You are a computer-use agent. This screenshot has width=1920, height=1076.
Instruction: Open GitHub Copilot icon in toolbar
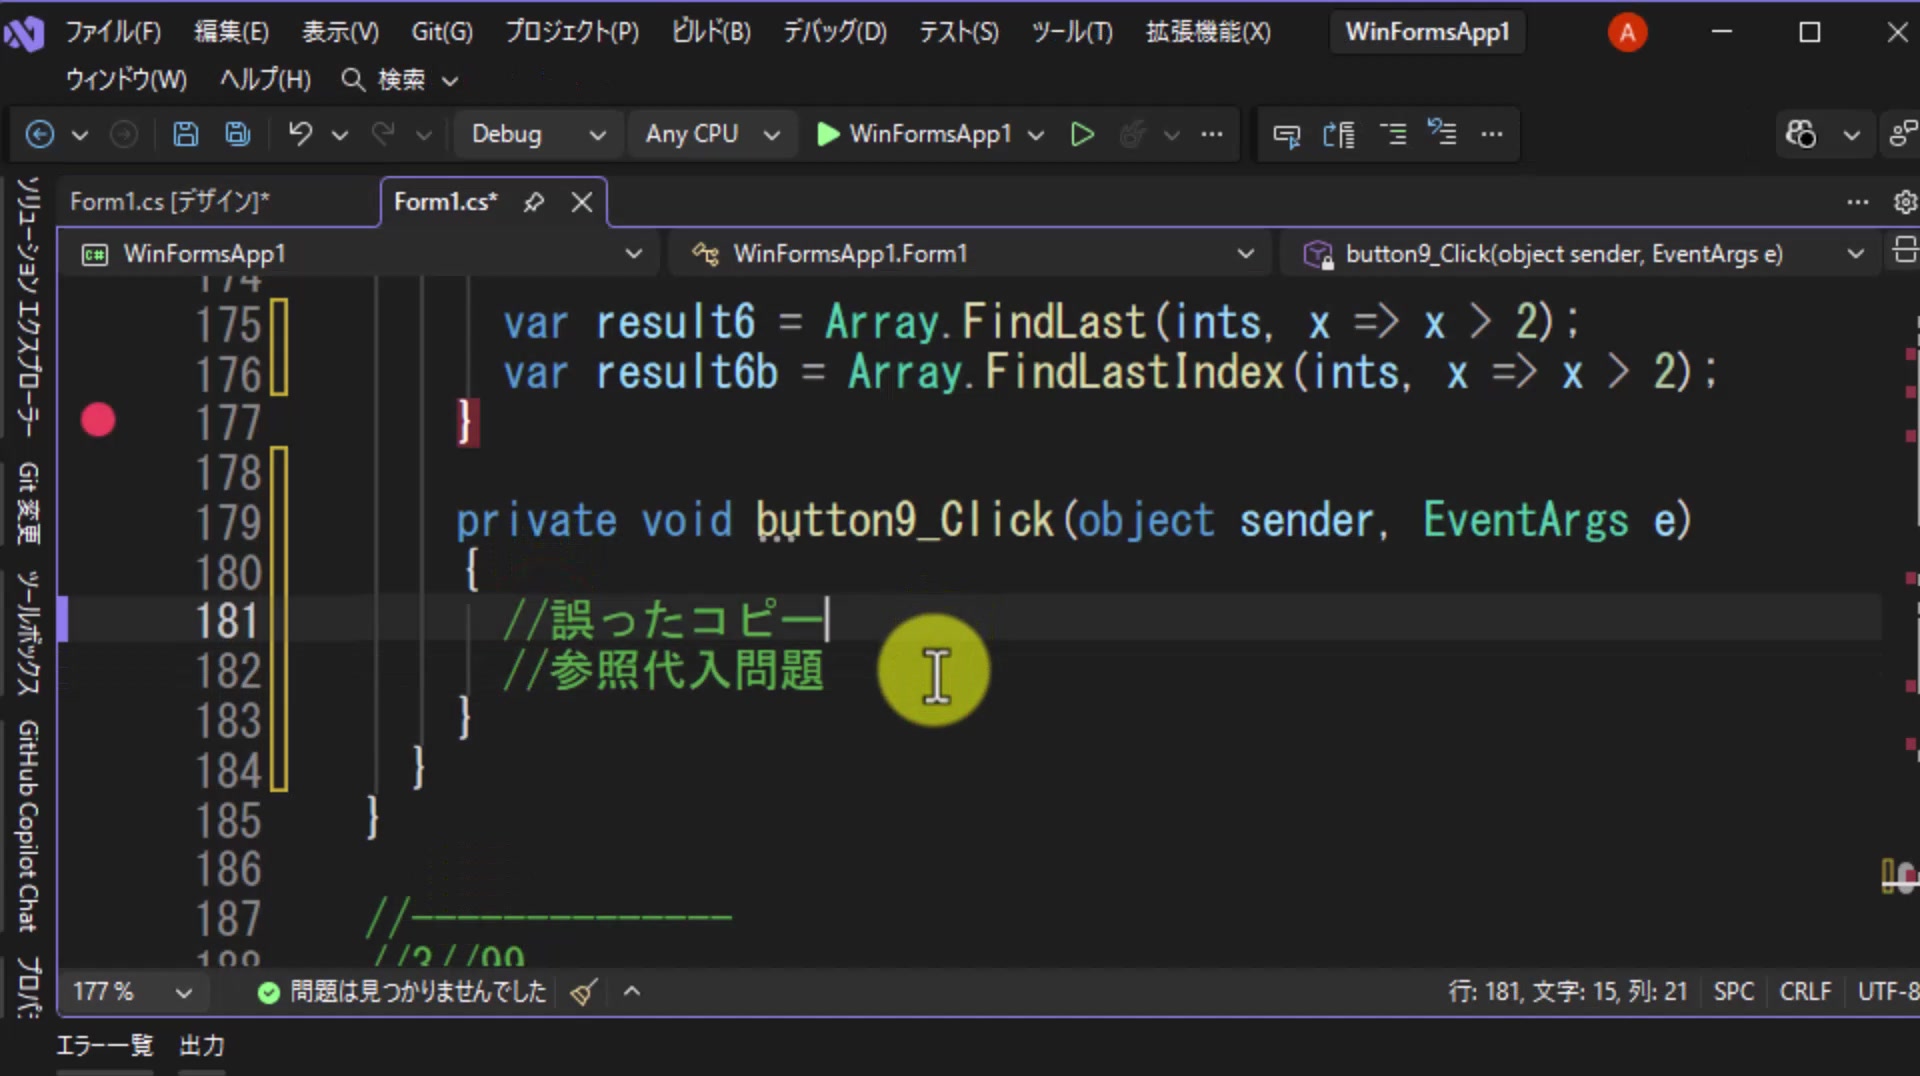(x=1801, y=134)
